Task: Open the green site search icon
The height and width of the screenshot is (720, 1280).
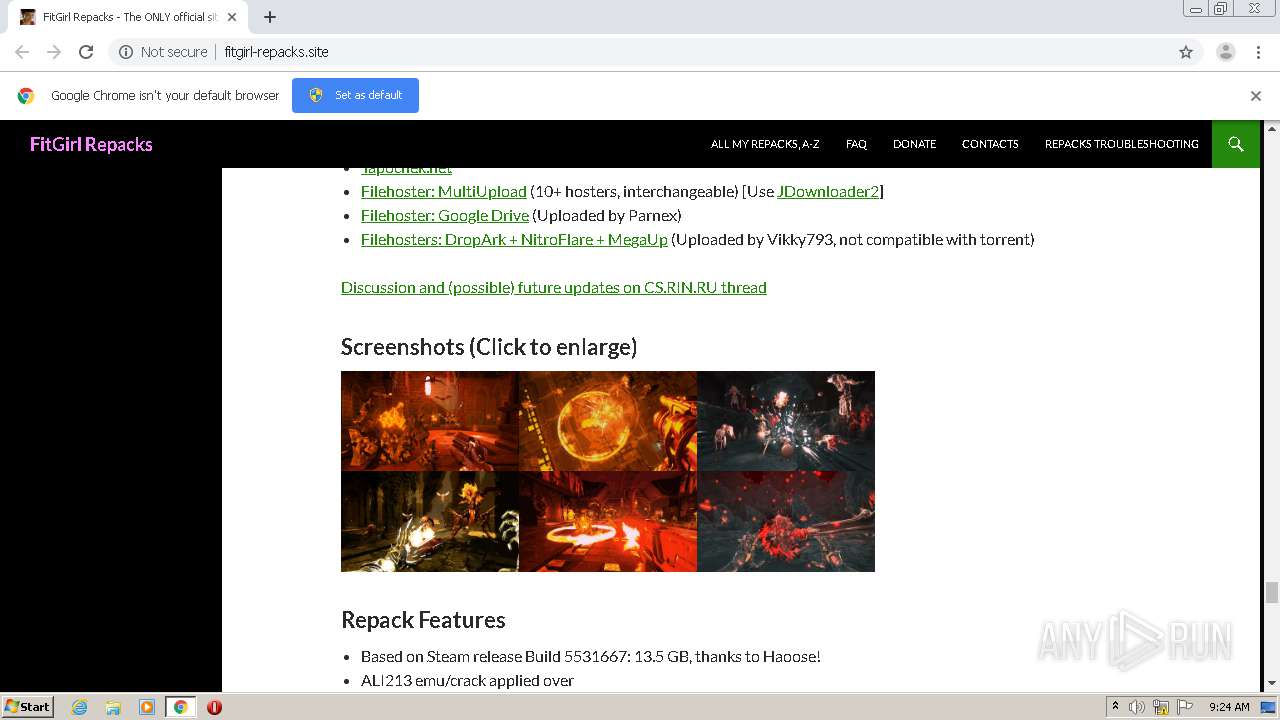Action: 1236,144
